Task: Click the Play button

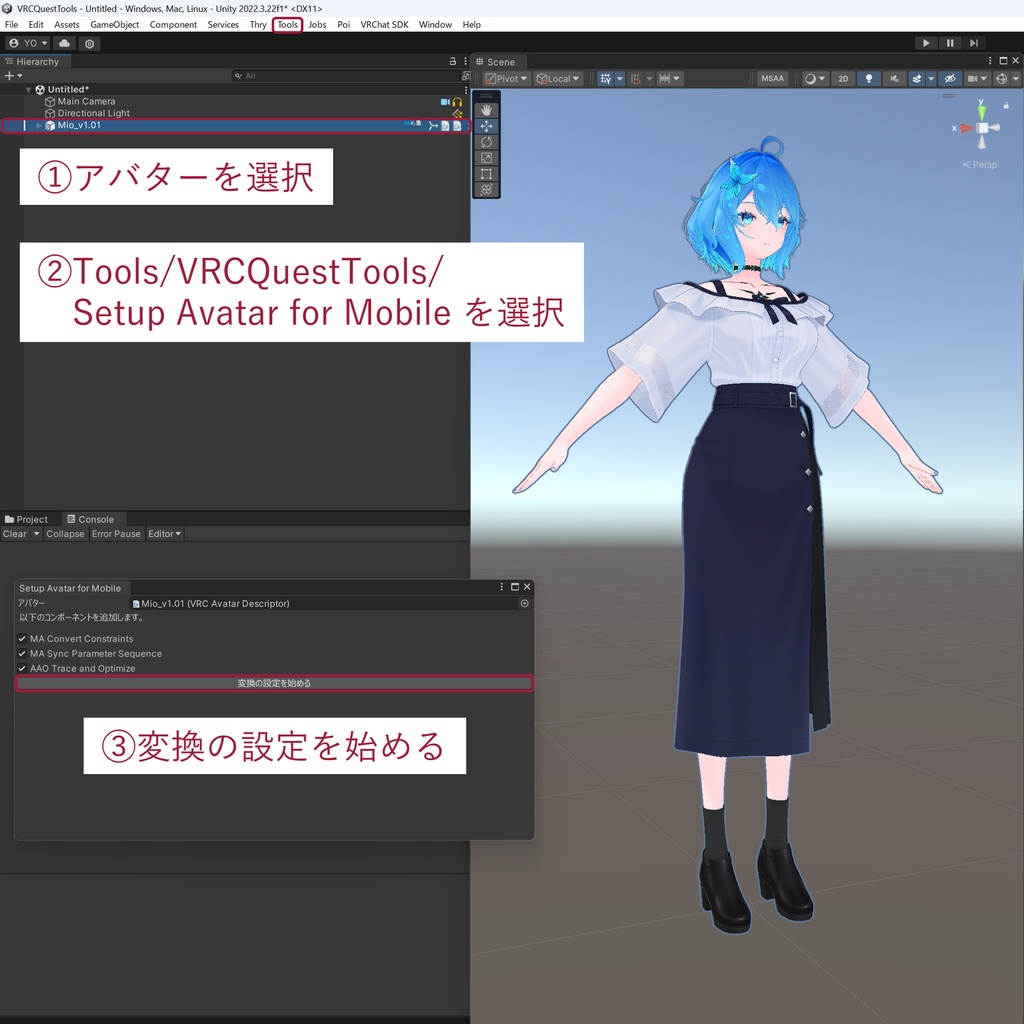Action: [x=925, y=43]
